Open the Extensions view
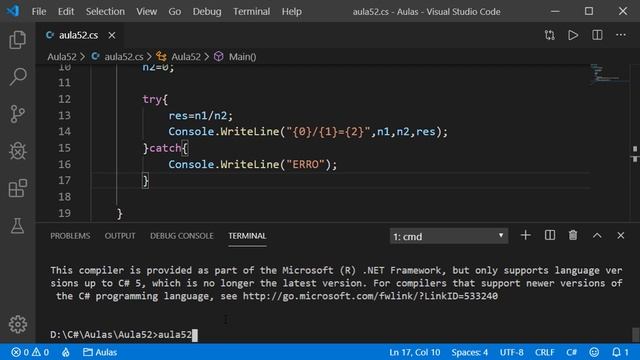 [x=18, y=188]
